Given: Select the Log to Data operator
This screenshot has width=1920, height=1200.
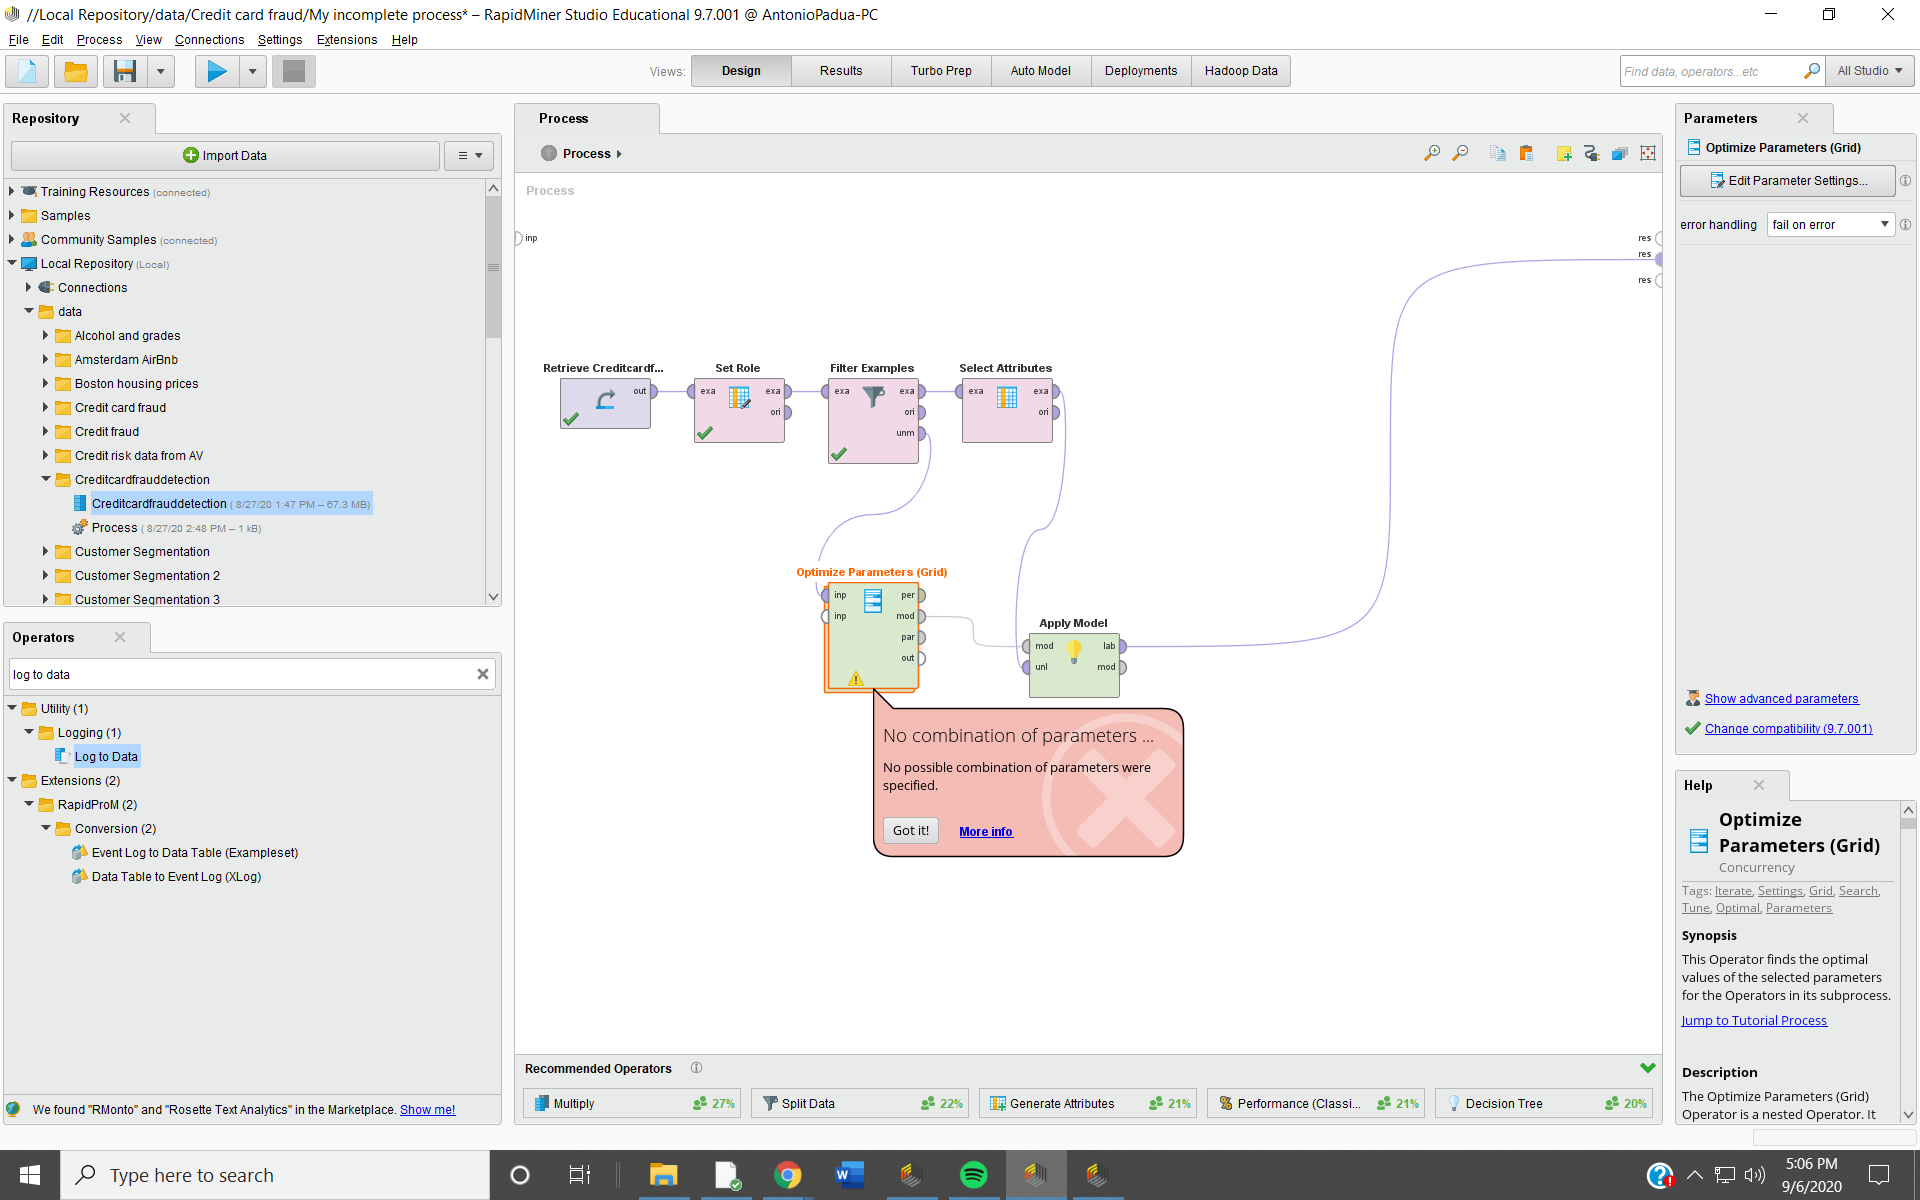Looking at the screenshot, I should pyautogui.click(x=106, y=756).
